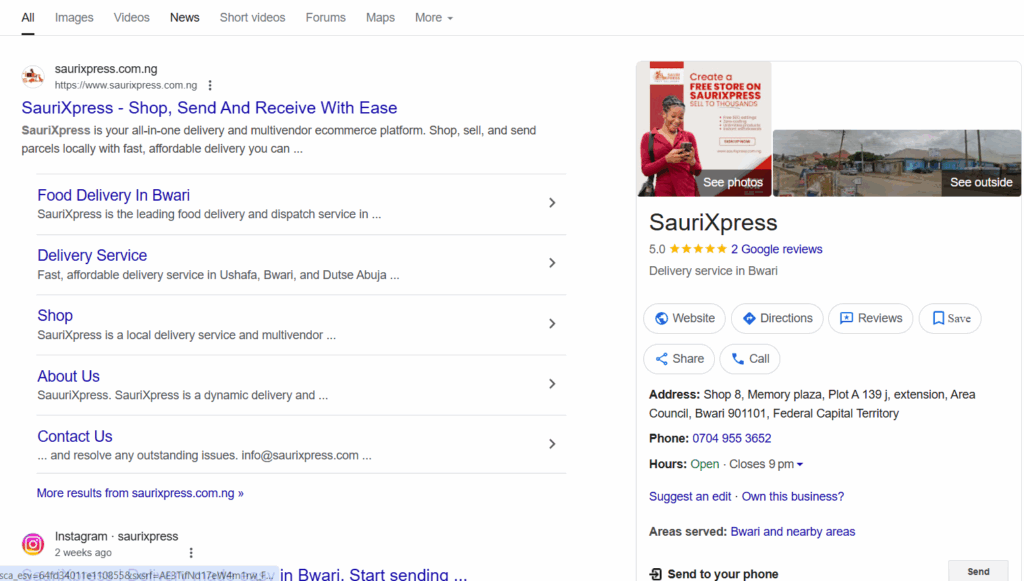Switch to the Short videos tab

click(x=252, y=18)
